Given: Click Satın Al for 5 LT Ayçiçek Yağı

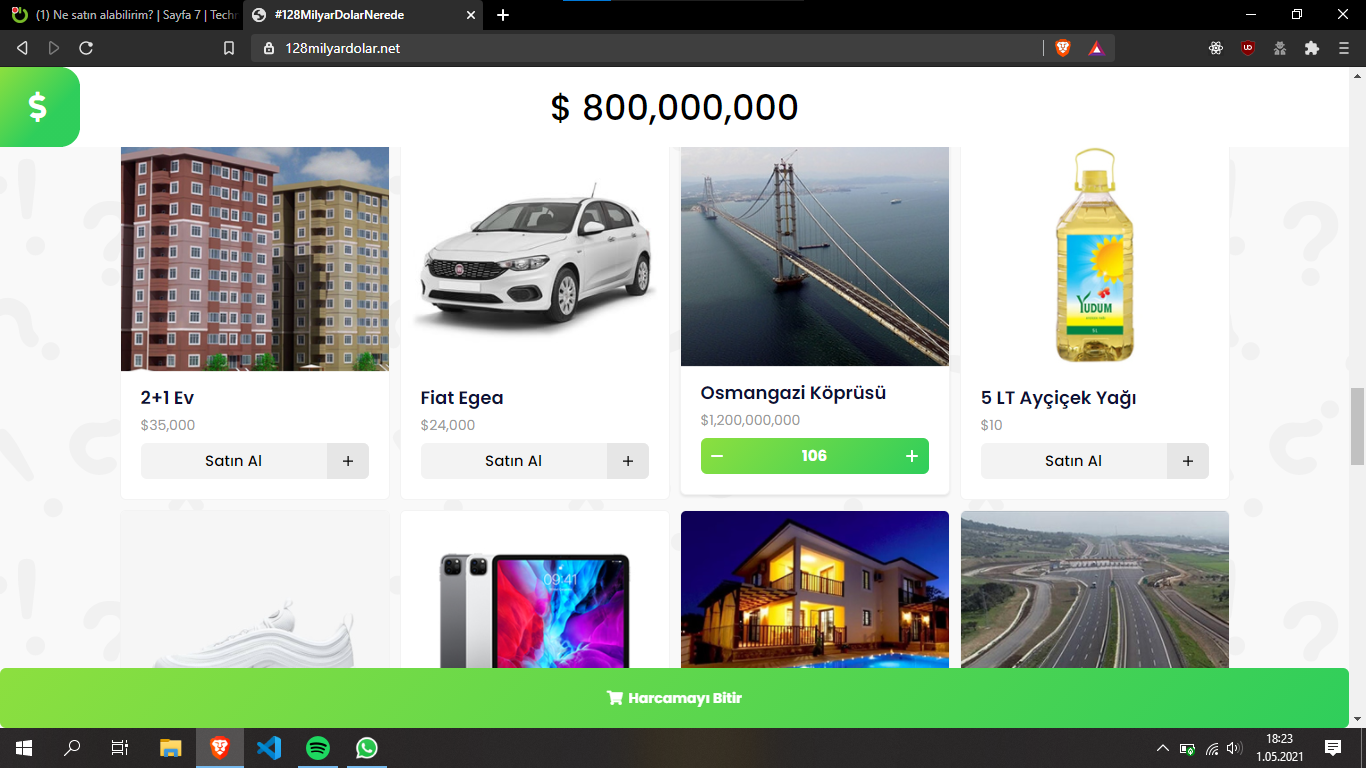Looking at the screenshot, I should [x=1074, y=461].
